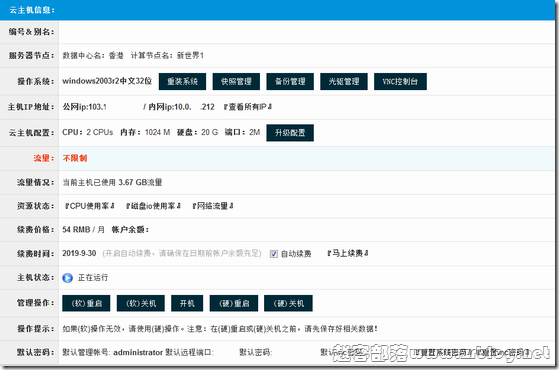Click the 续费时间 row label
This screenshot has width=559, height=370.
(36, 254)
